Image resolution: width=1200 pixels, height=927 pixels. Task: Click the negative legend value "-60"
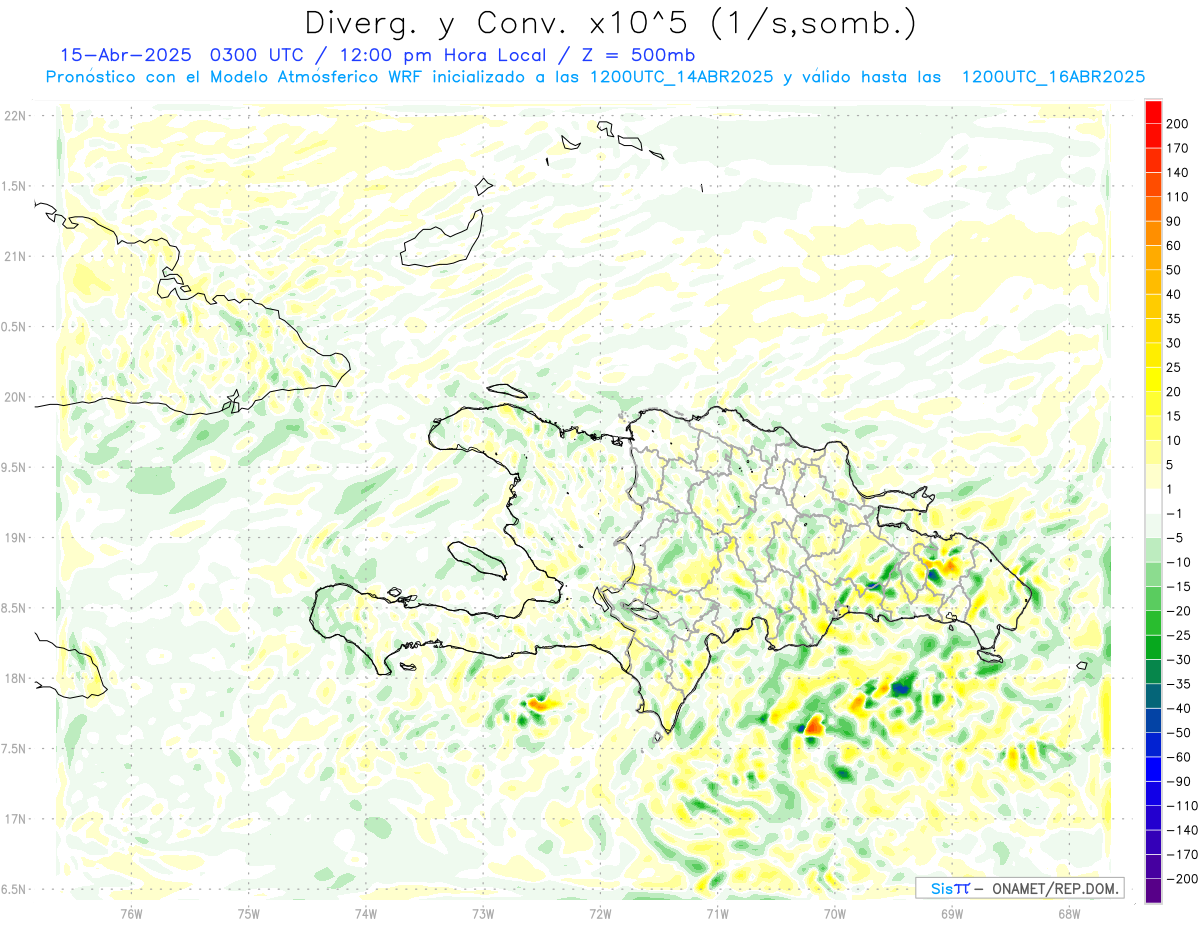[1178, 757]
